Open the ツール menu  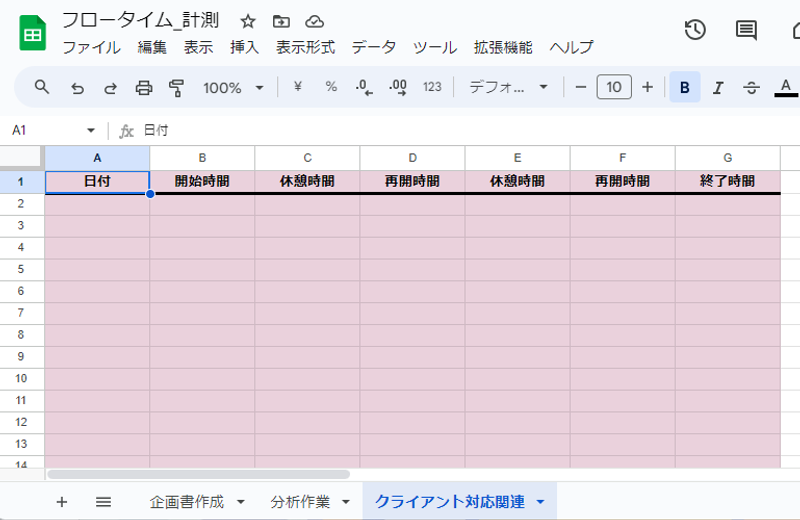(435, 47)
